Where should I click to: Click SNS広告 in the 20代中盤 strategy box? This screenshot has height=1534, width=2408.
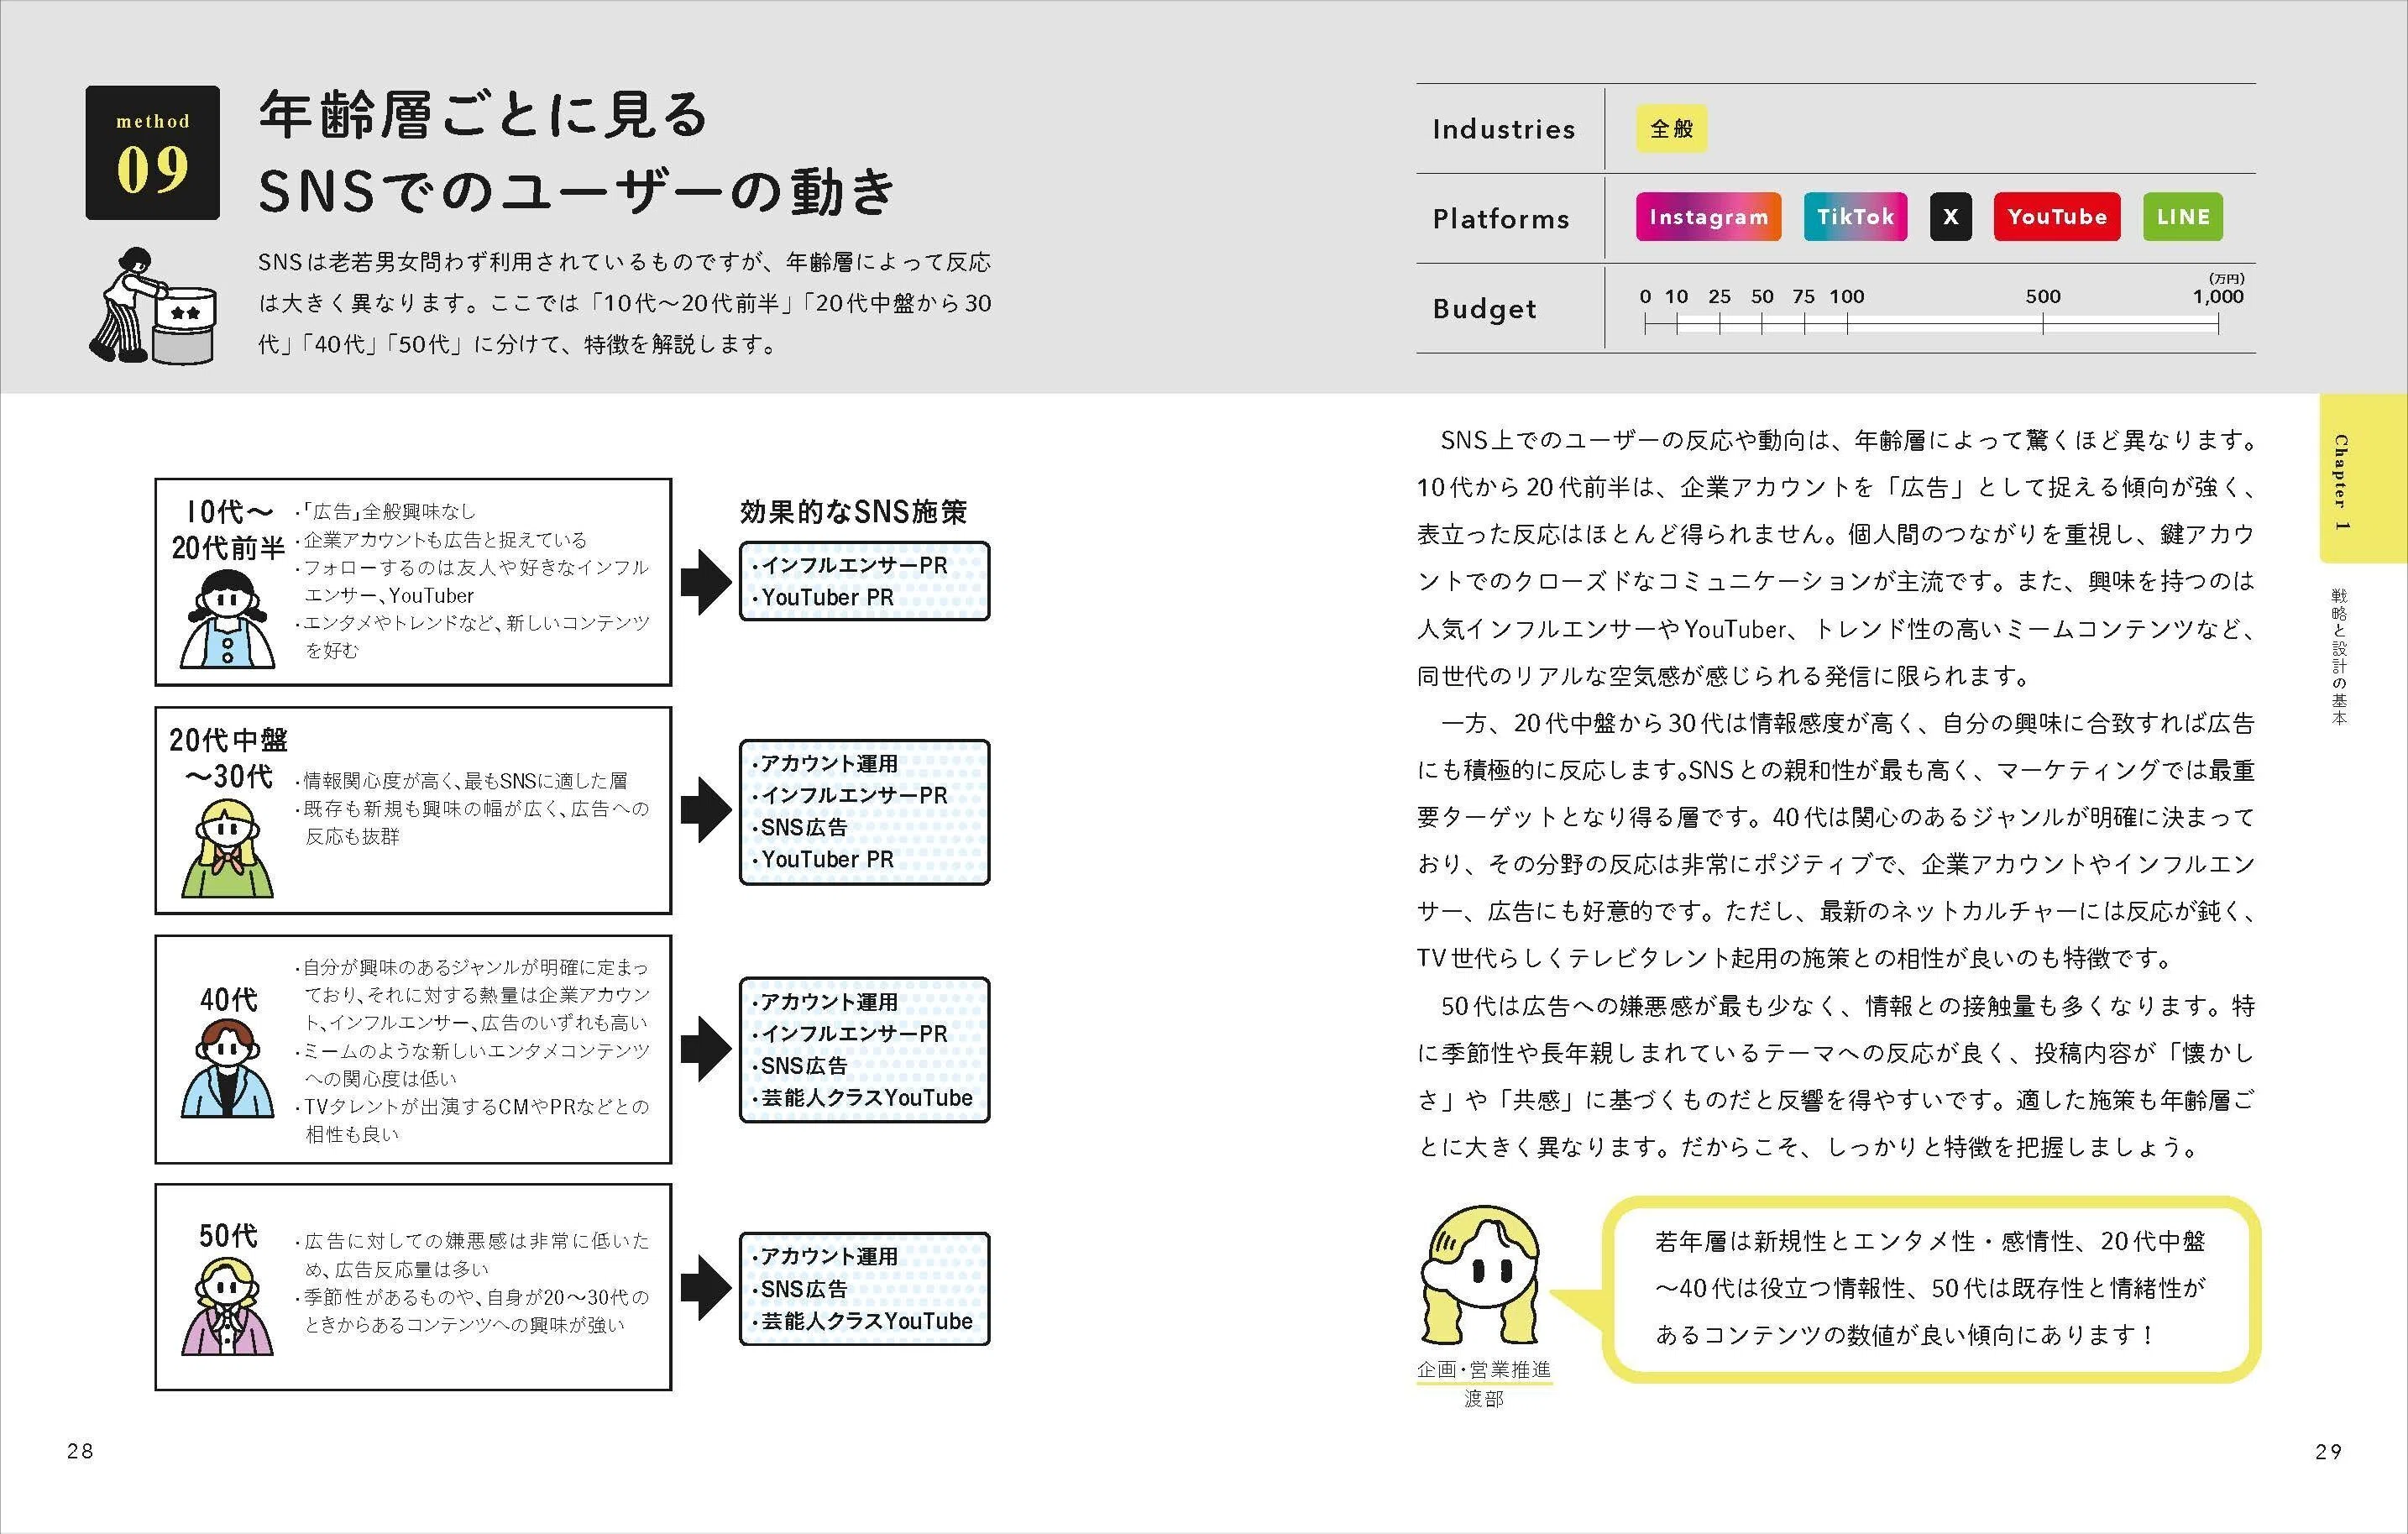(803, 827)
